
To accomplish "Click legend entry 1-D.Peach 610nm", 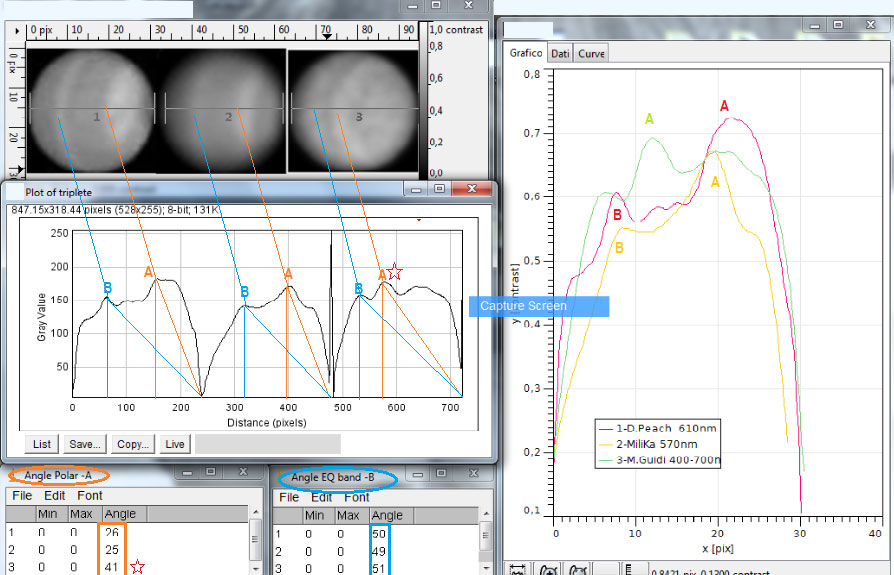I will click(x=658, y=429).
